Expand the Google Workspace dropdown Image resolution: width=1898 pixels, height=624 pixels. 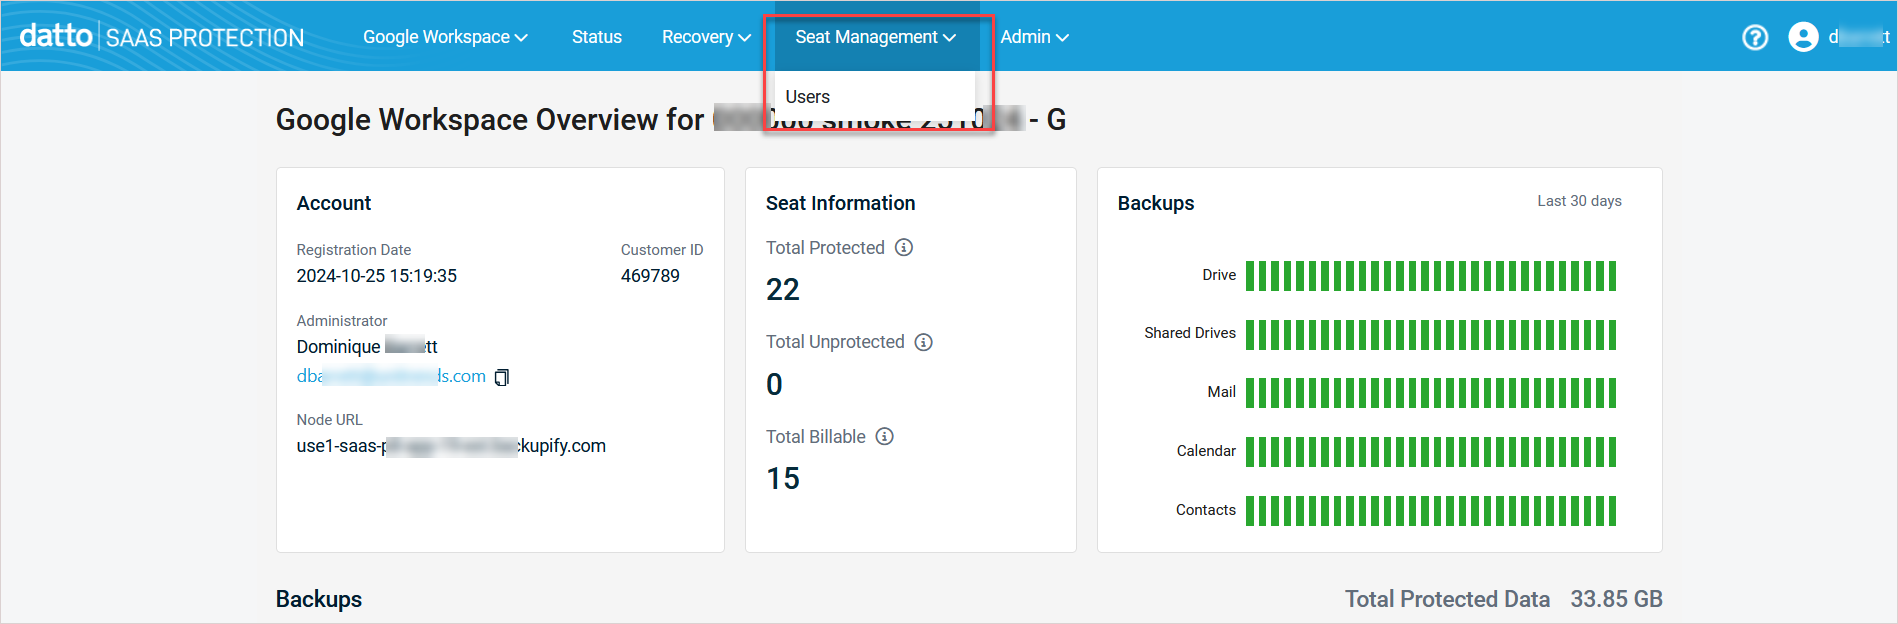(445, 37)
